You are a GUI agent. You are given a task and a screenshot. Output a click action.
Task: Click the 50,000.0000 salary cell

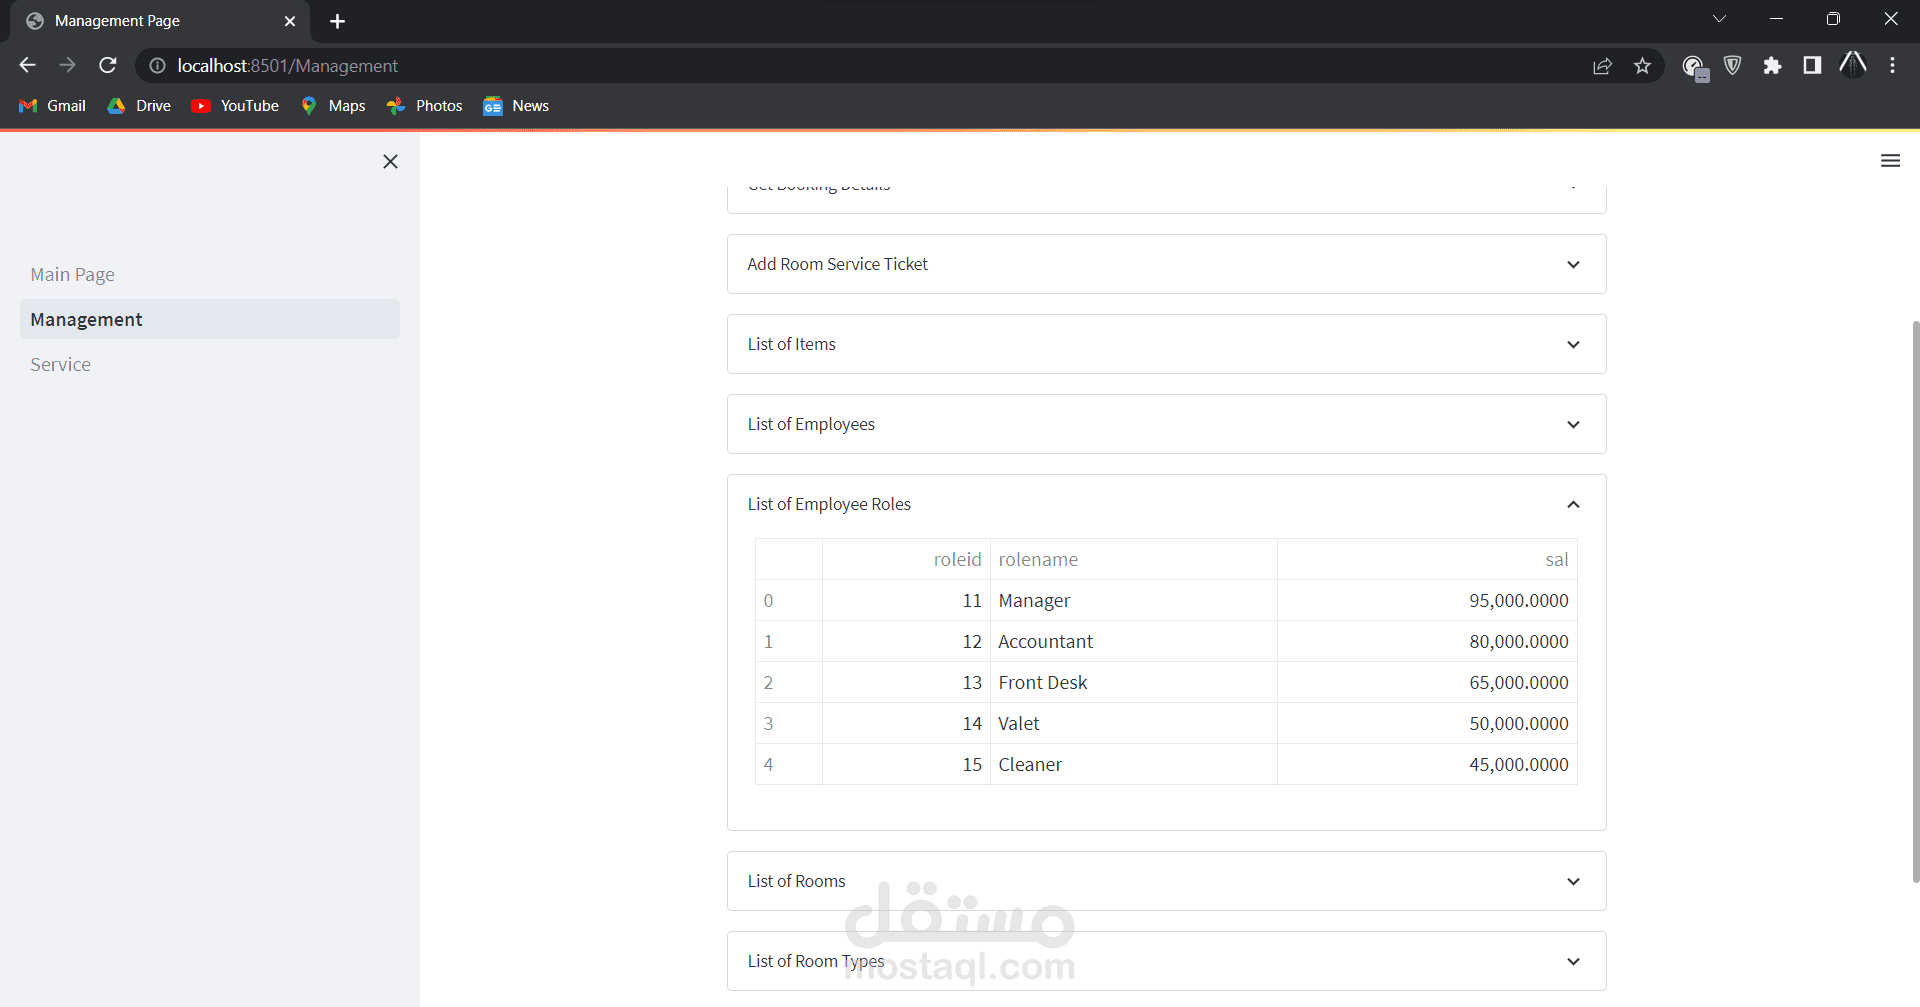click(x=1427, y=724)
